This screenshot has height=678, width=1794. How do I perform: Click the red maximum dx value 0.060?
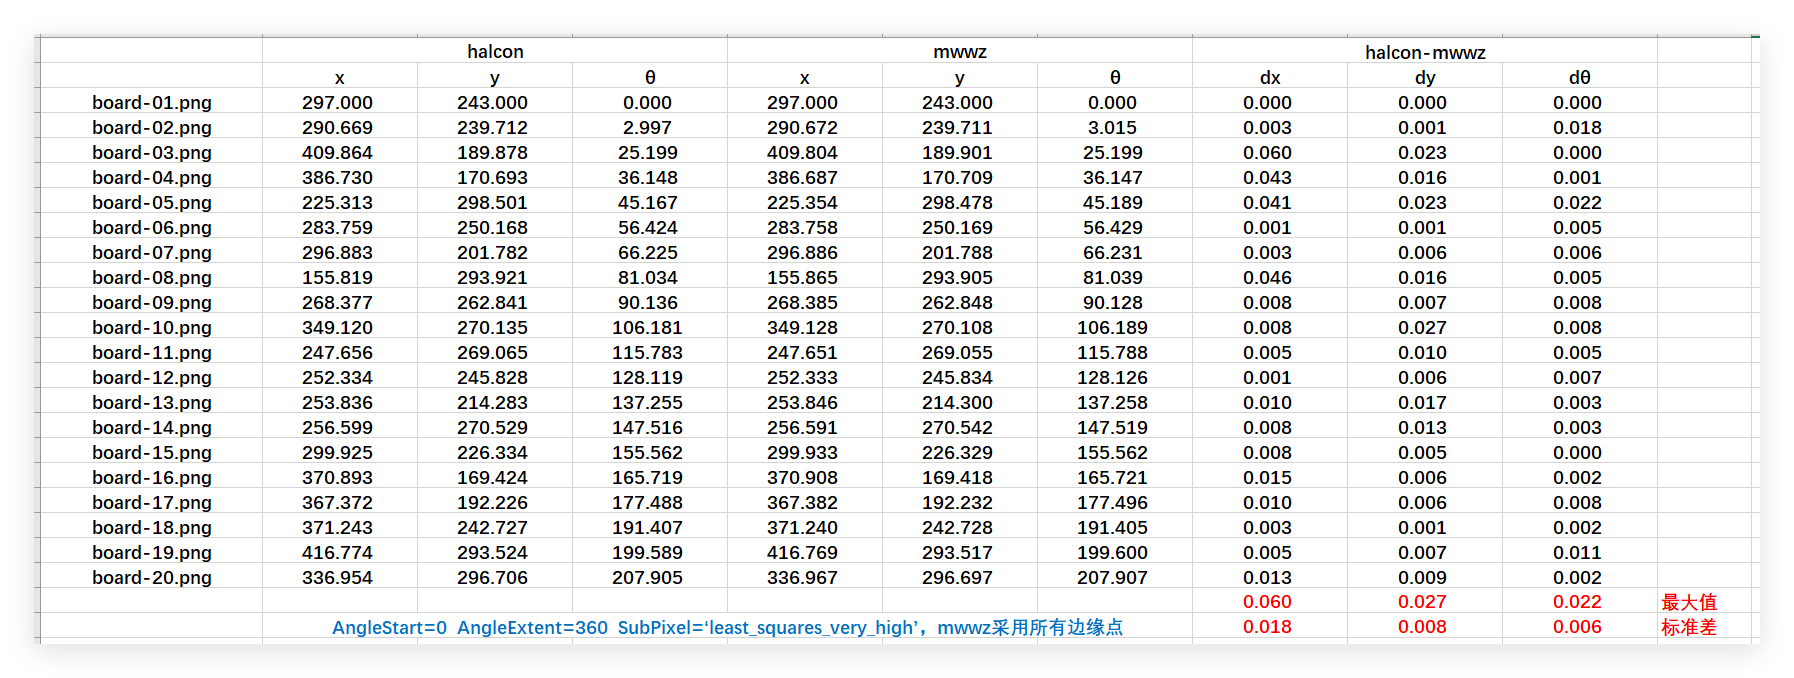click(1268, 601)
